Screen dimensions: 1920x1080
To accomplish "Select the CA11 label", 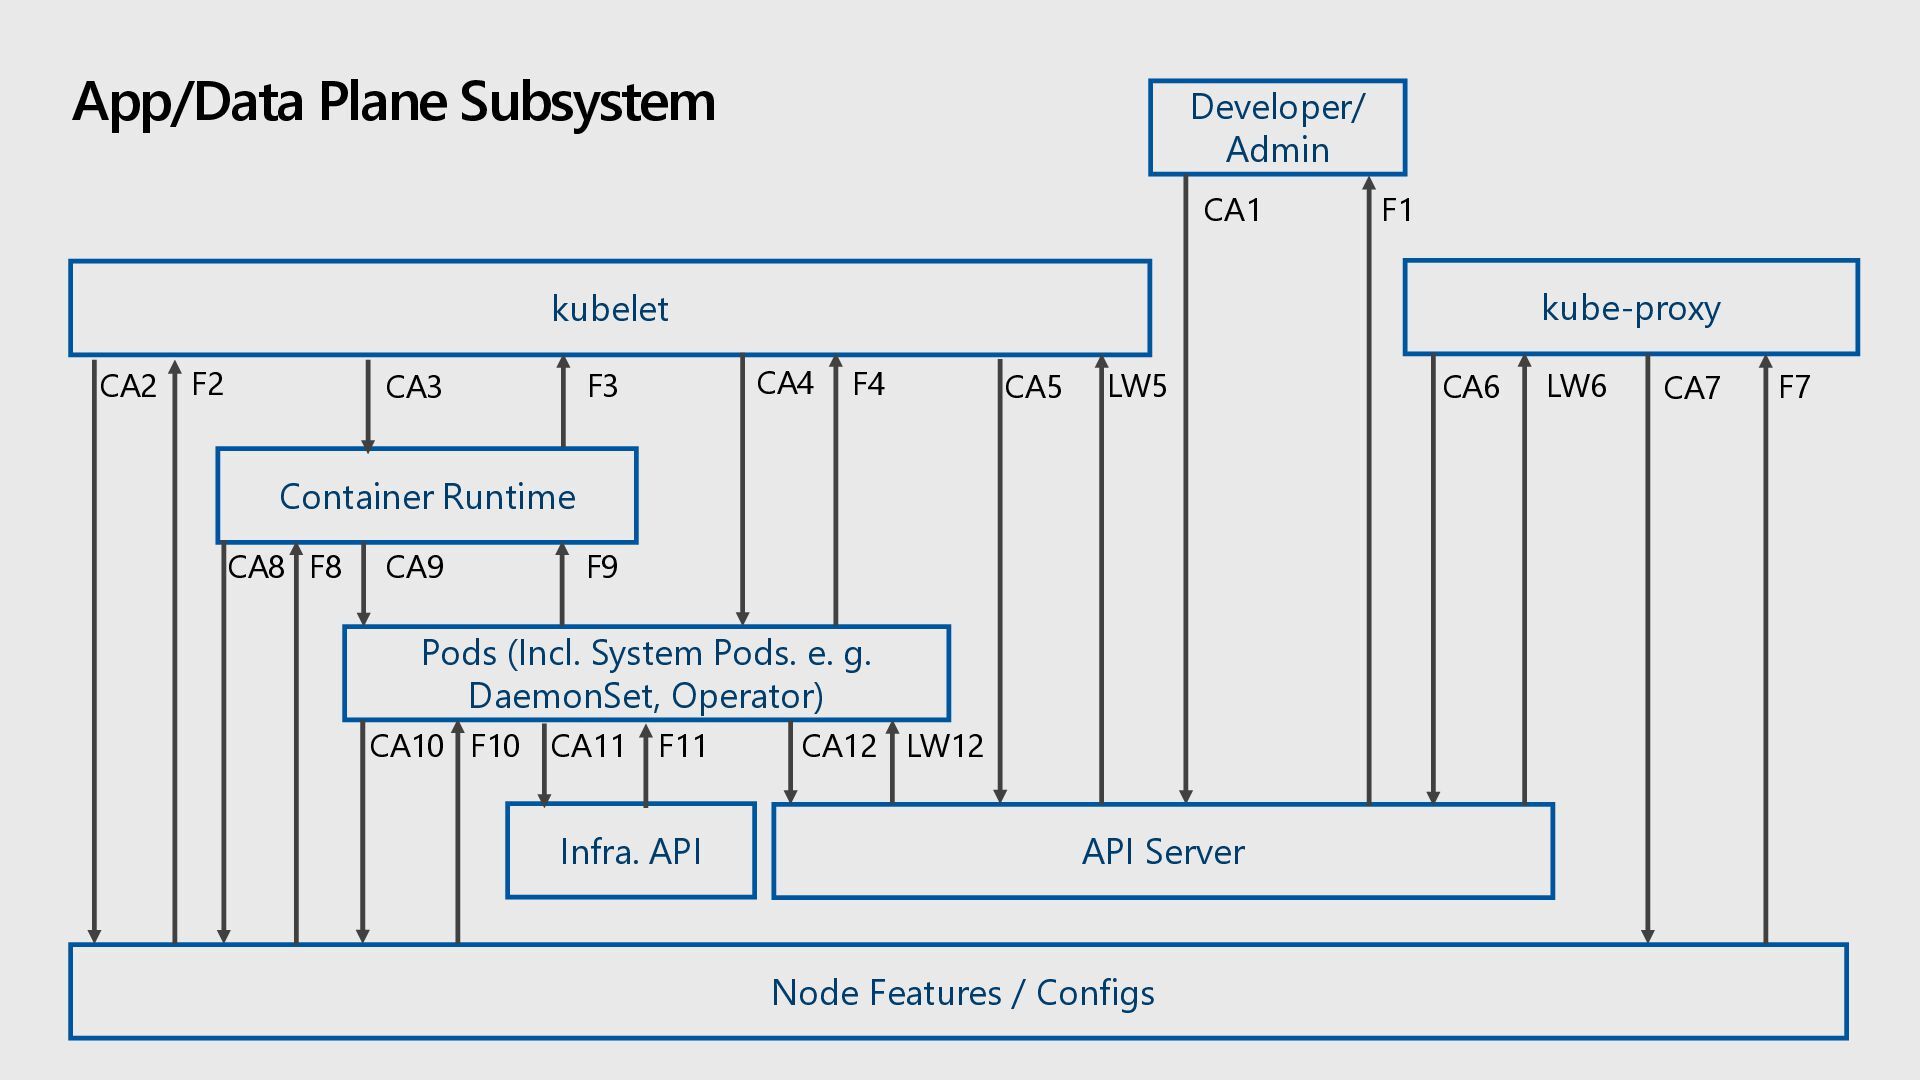I will [x=588, y=746].
